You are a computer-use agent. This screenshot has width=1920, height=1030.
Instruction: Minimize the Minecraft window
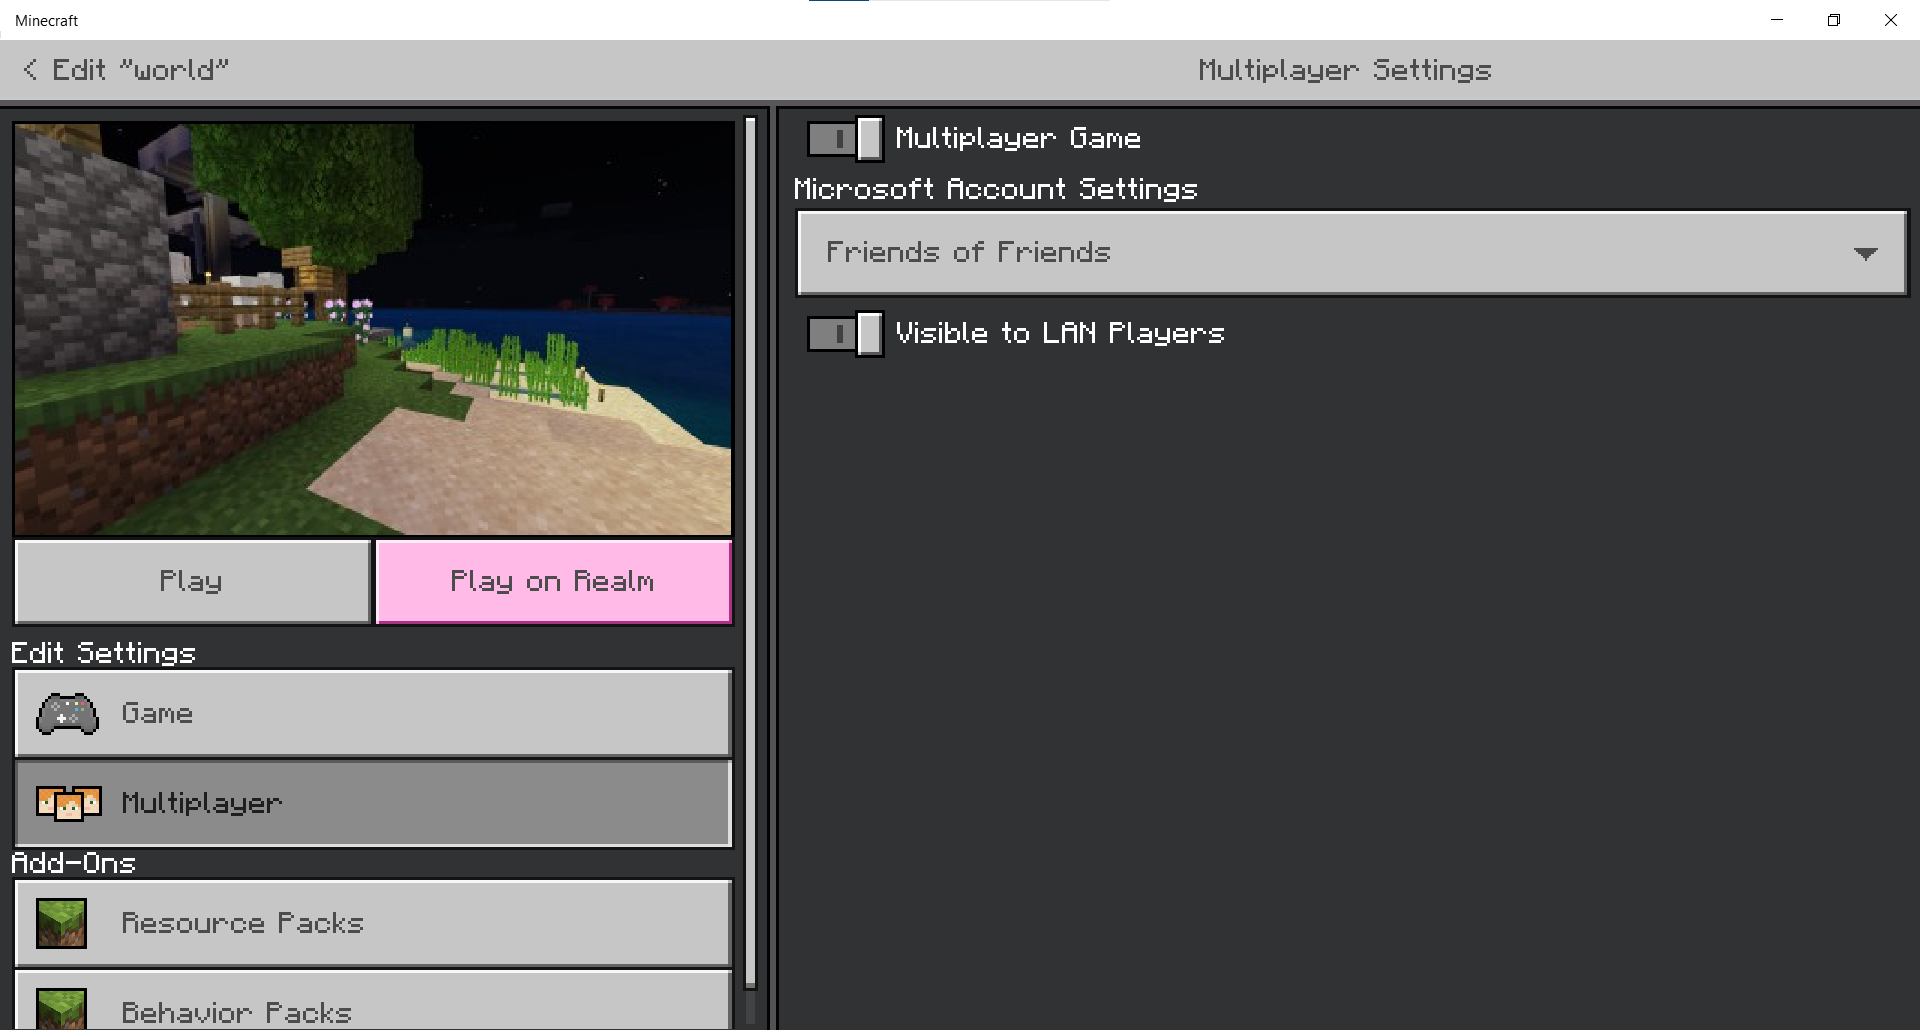pos(1777,20)
